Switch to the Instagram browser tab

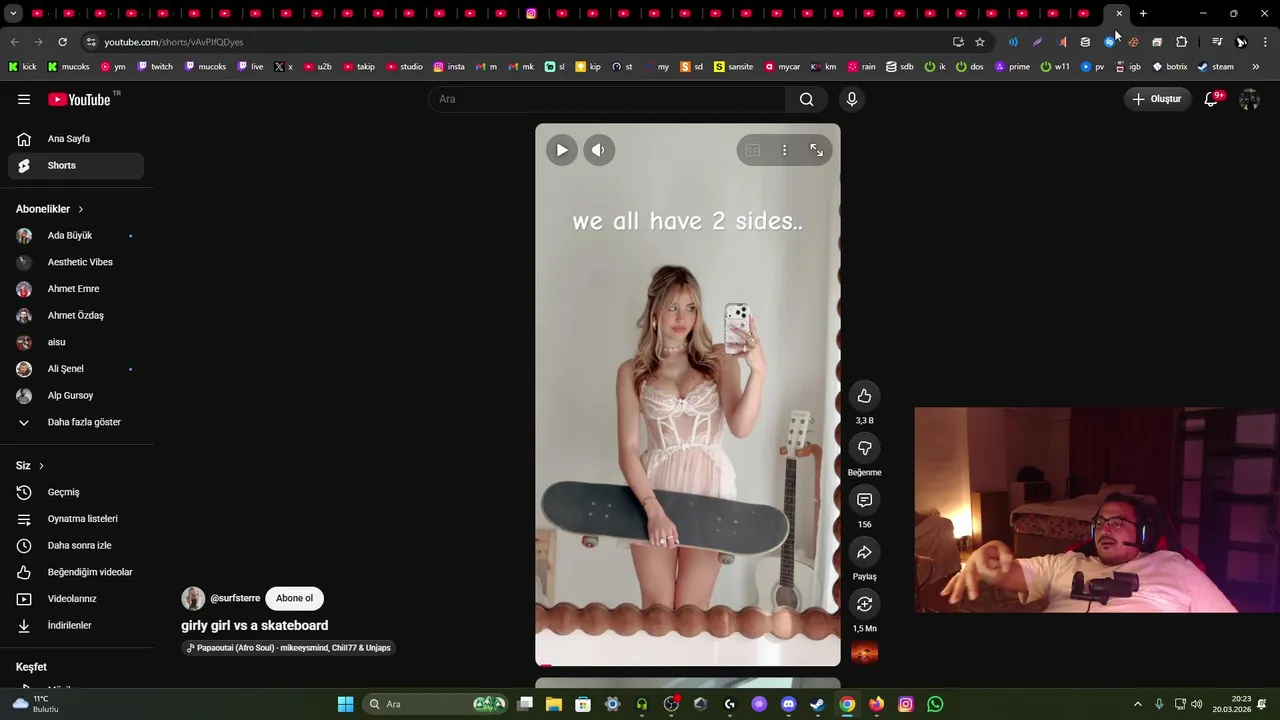tap(532, 14)
